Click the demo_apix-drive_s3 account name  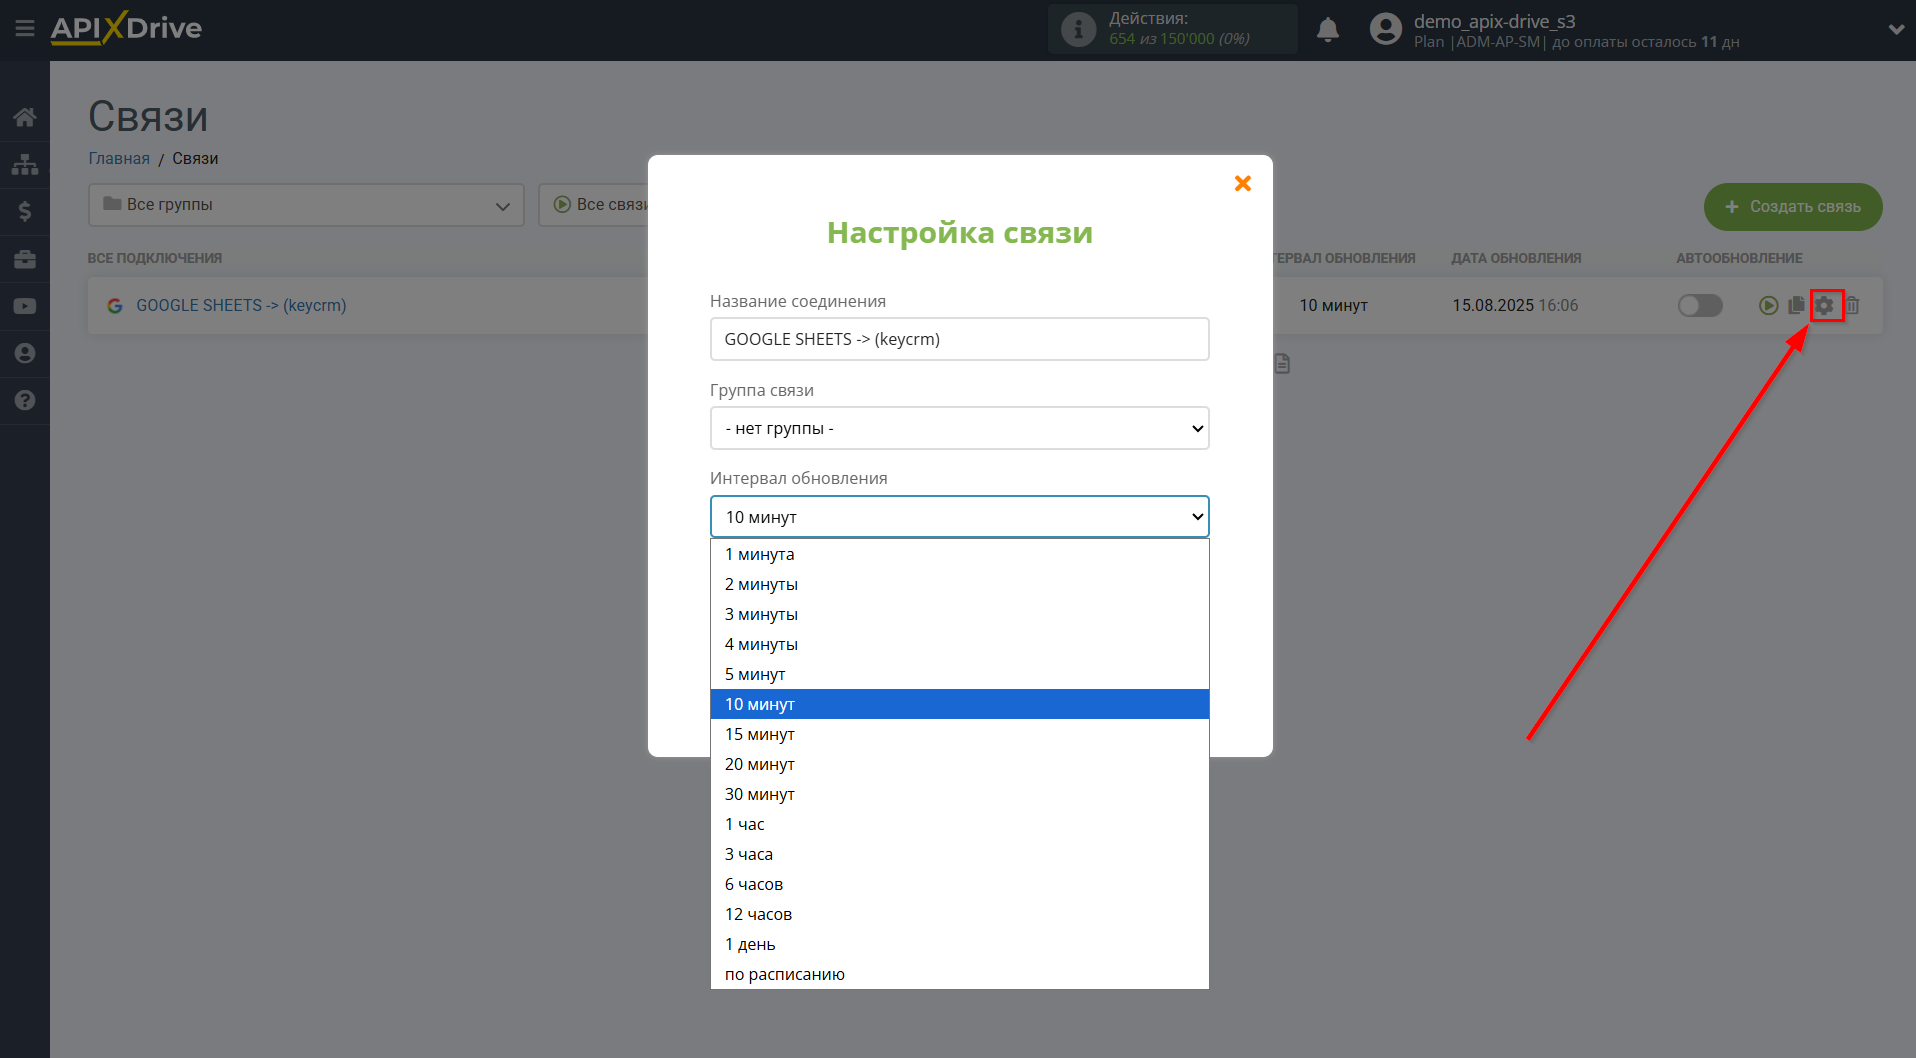pyautogui.click(x=1494, y=21)
